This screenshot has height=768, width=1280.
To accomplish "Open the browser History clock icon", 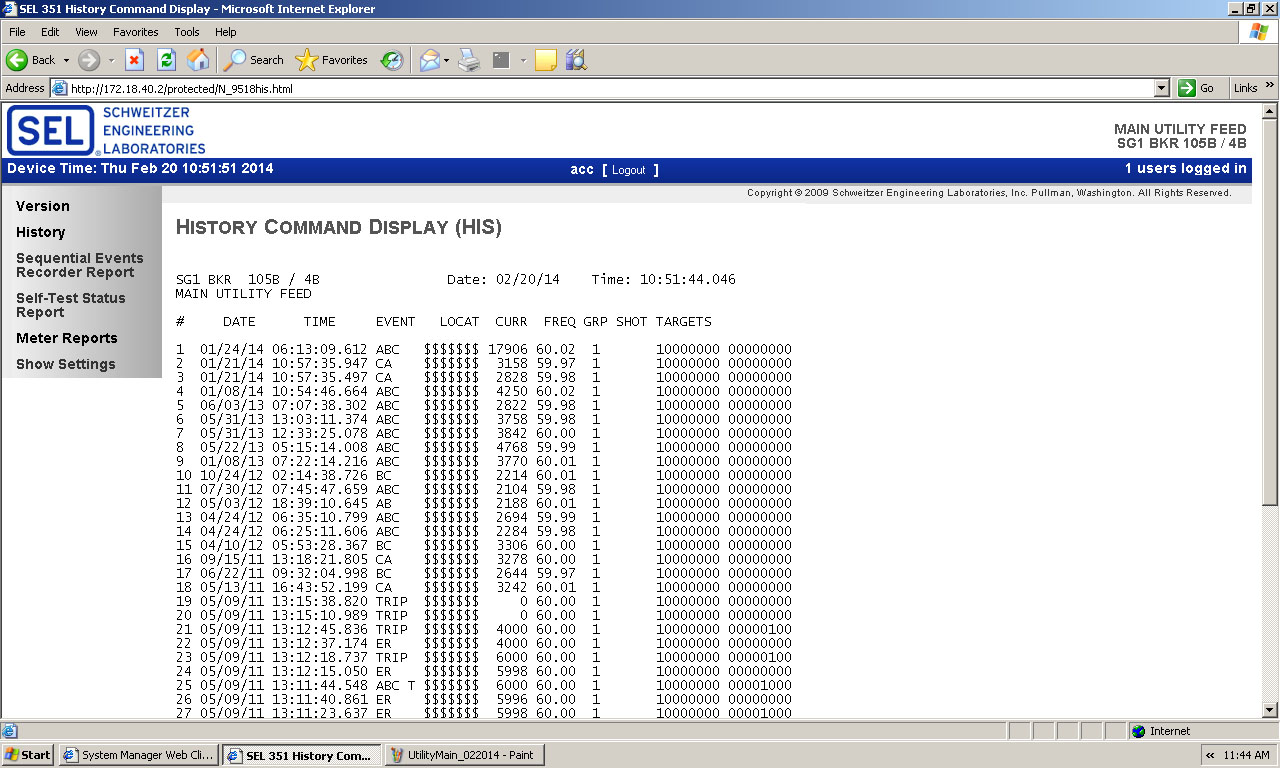I will click(x=392, y=60).
